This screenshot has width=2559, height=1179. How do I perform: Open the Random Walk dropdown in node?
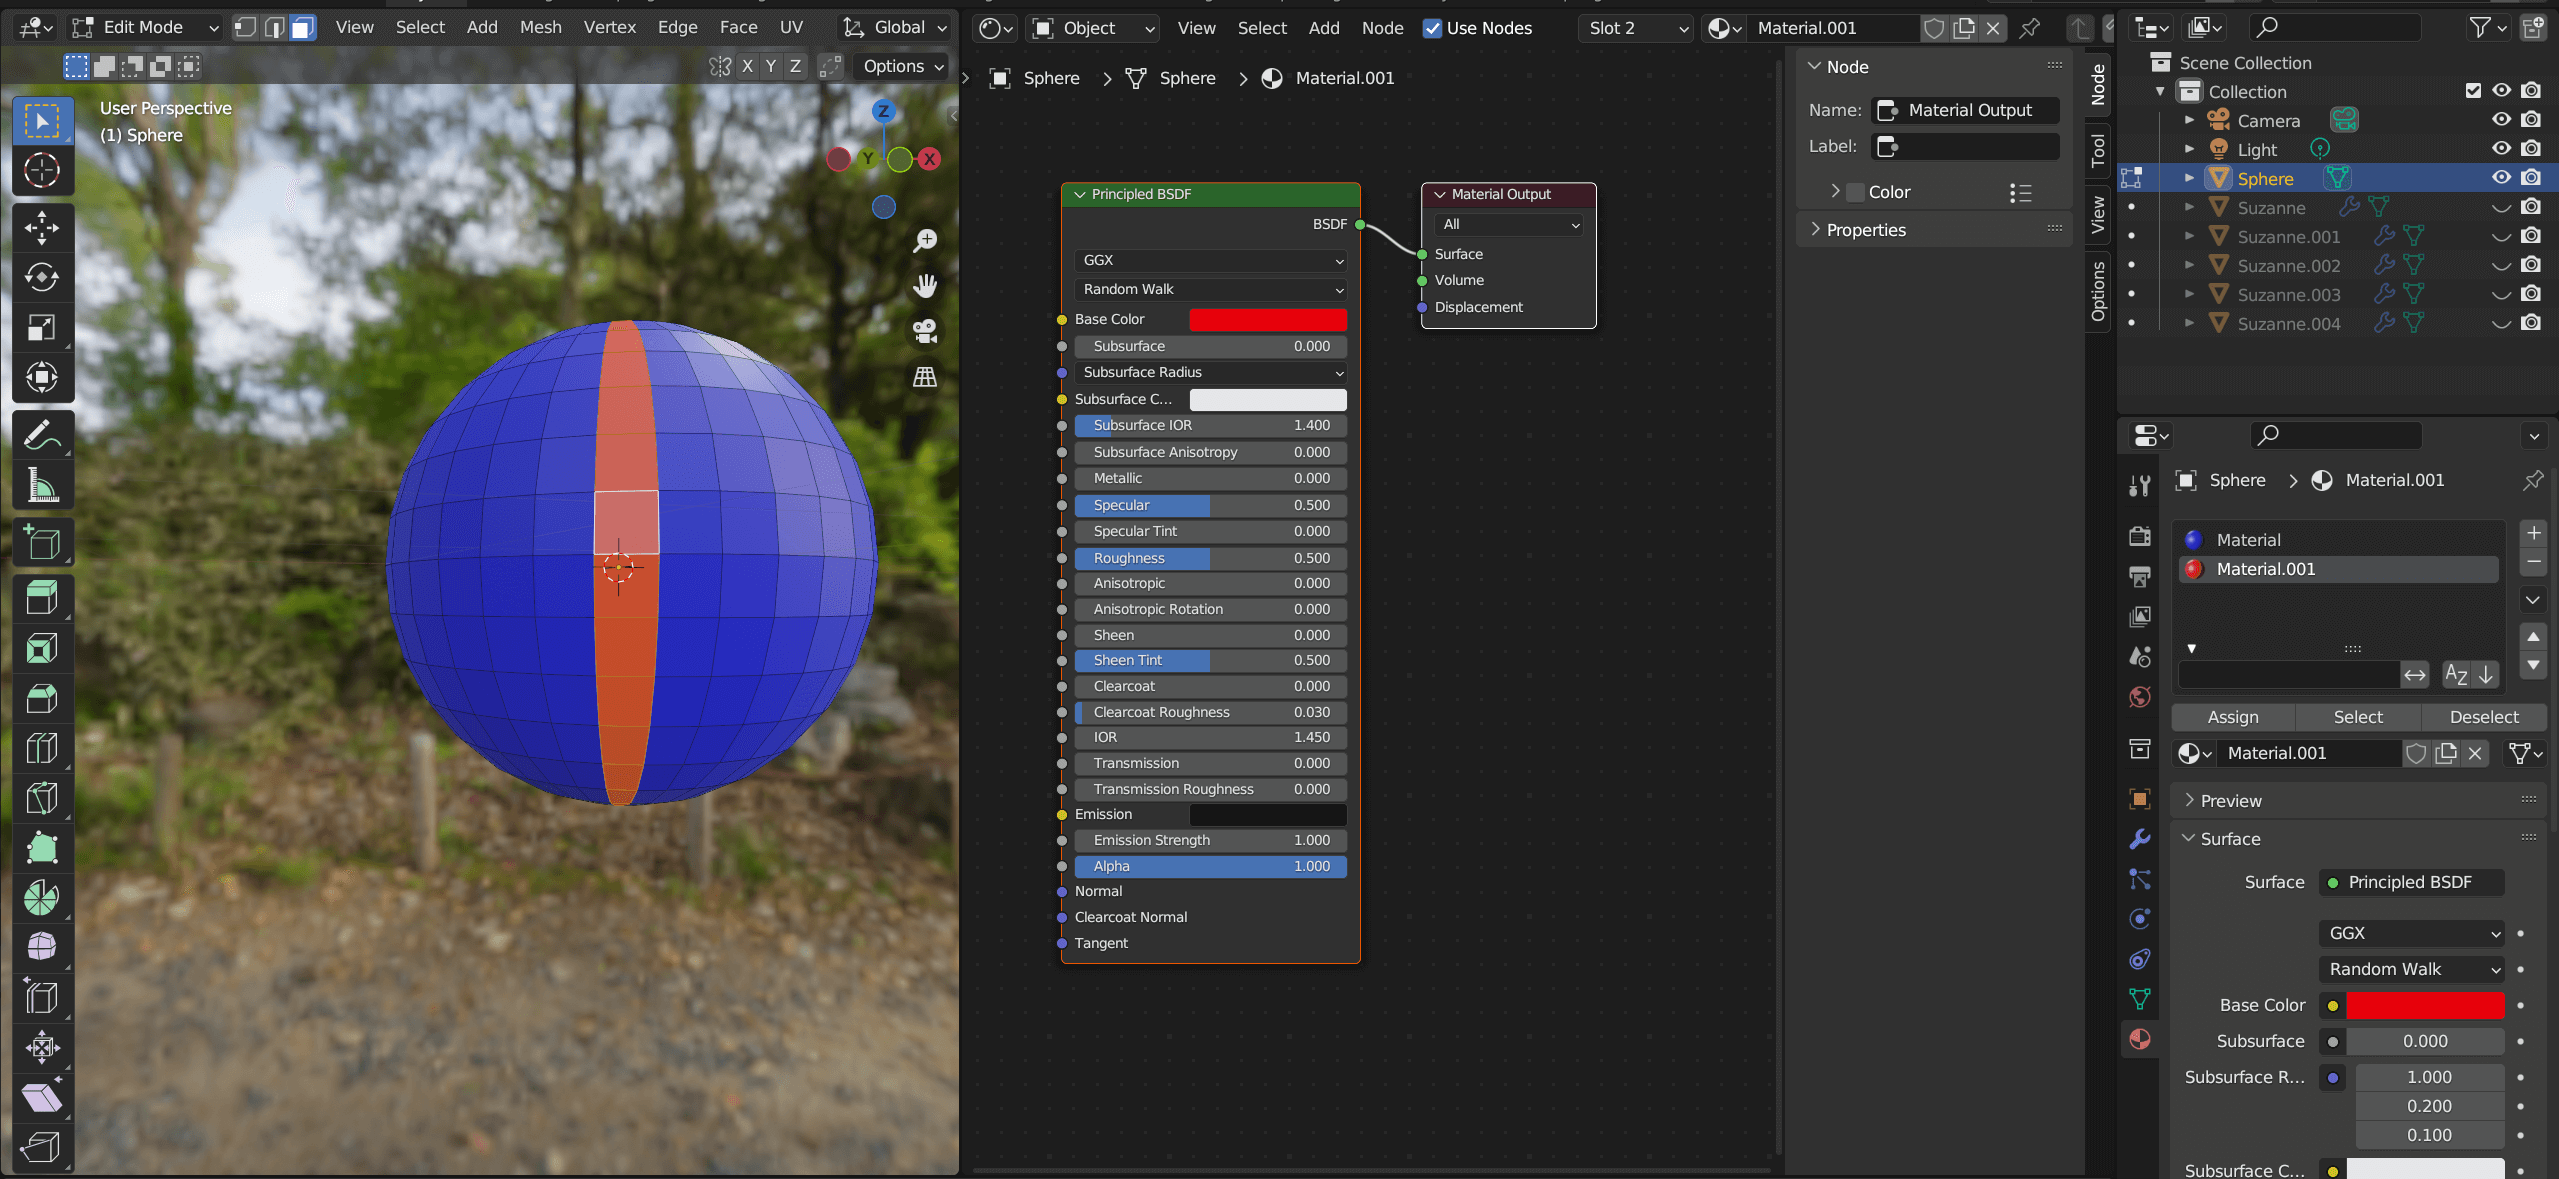pyautogui.click(x=1211, y=289)
